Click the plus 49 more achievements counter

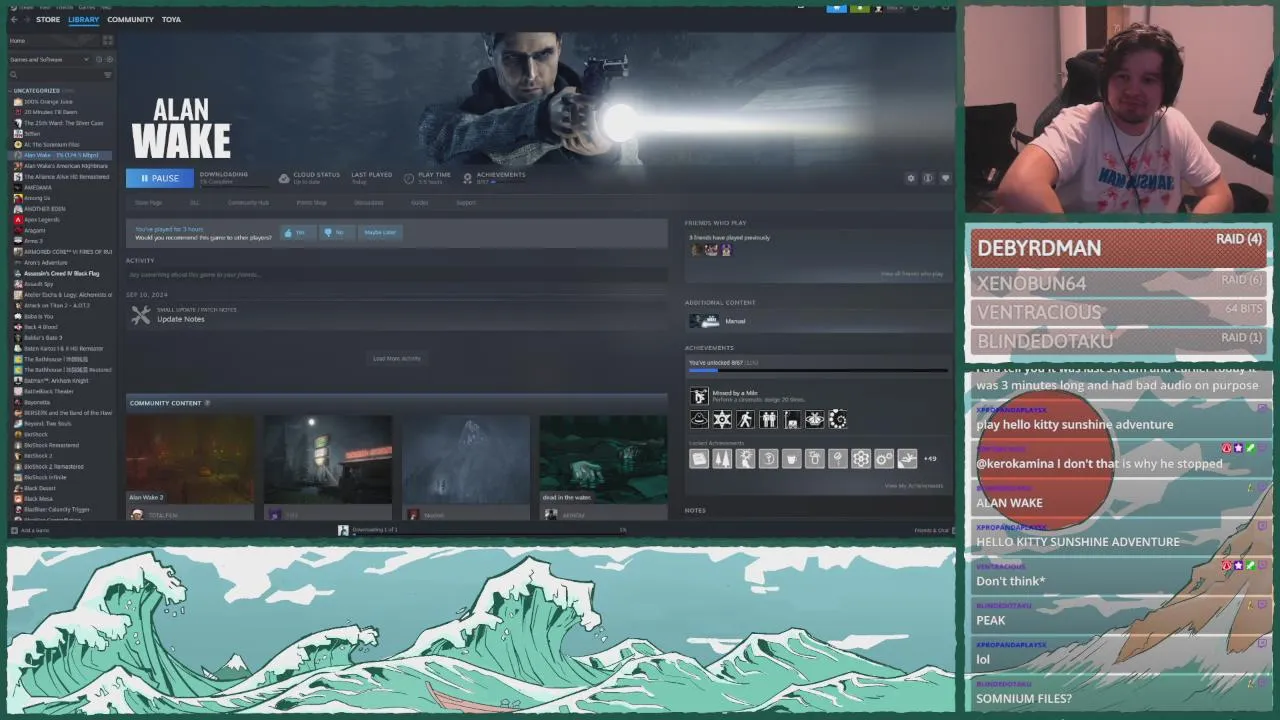[x=930, y=459]
